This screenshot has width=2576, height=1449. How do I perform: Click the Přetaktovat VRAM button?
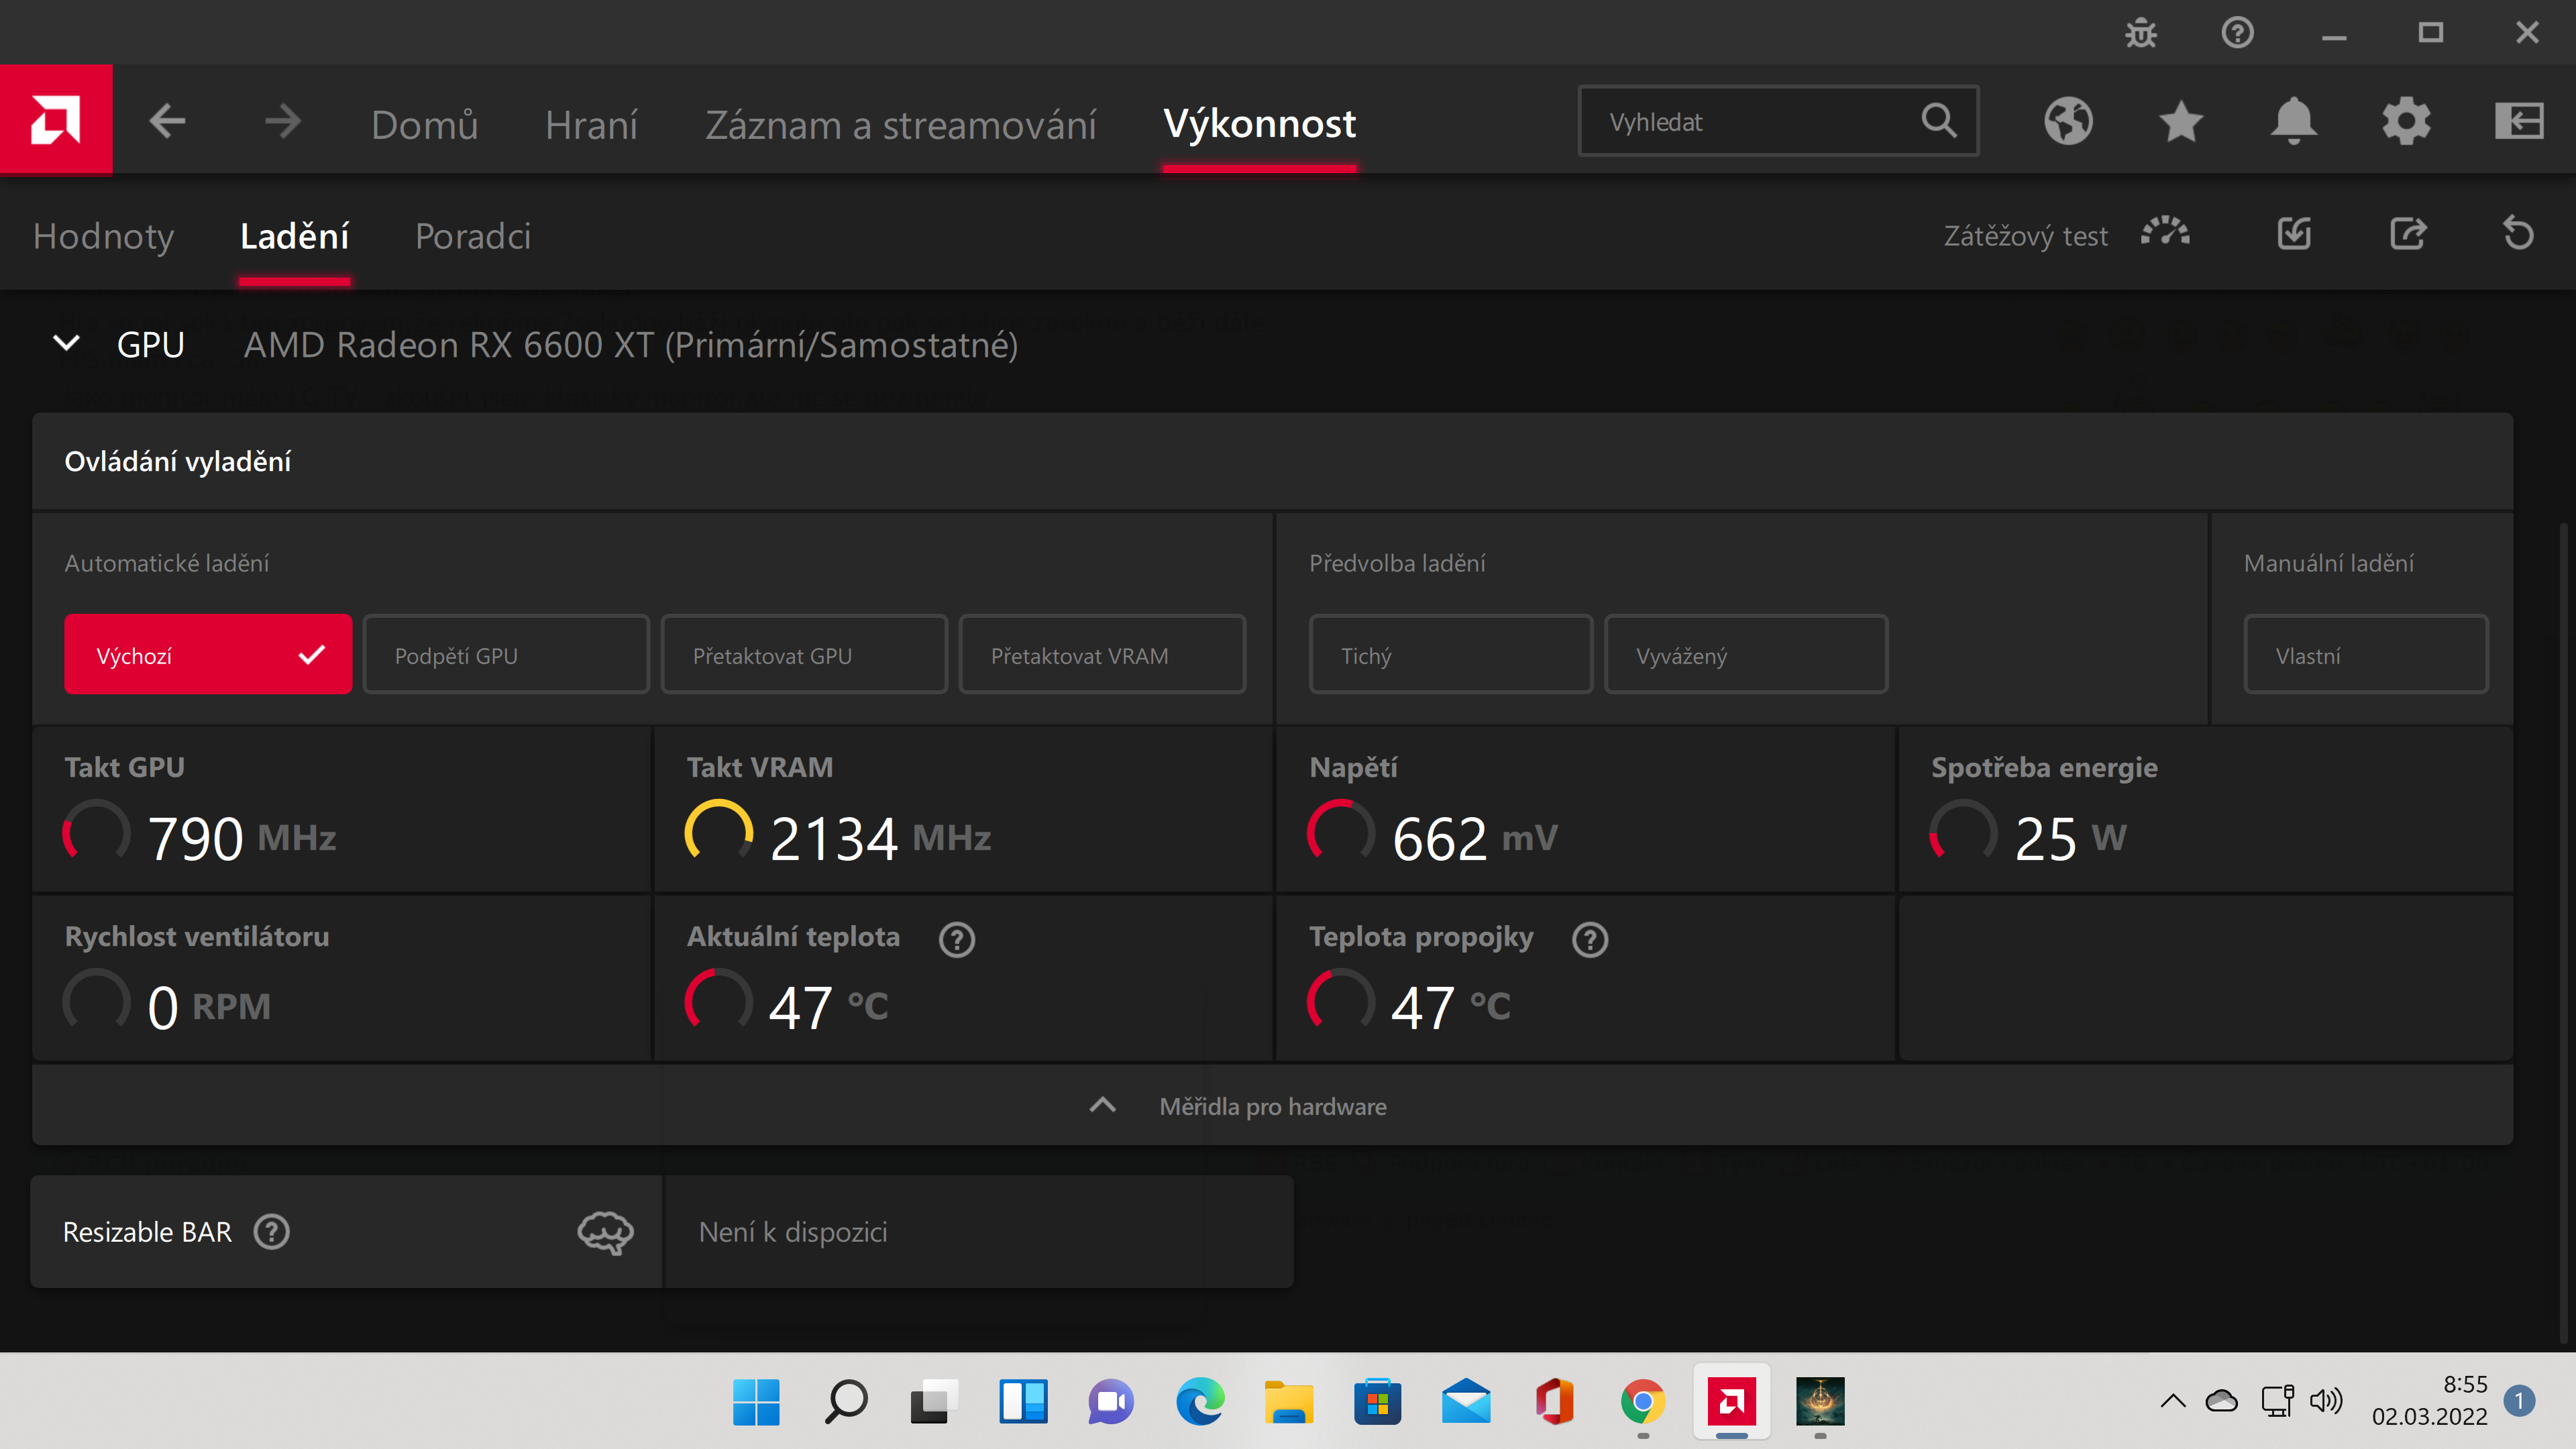pos(1102,655)
